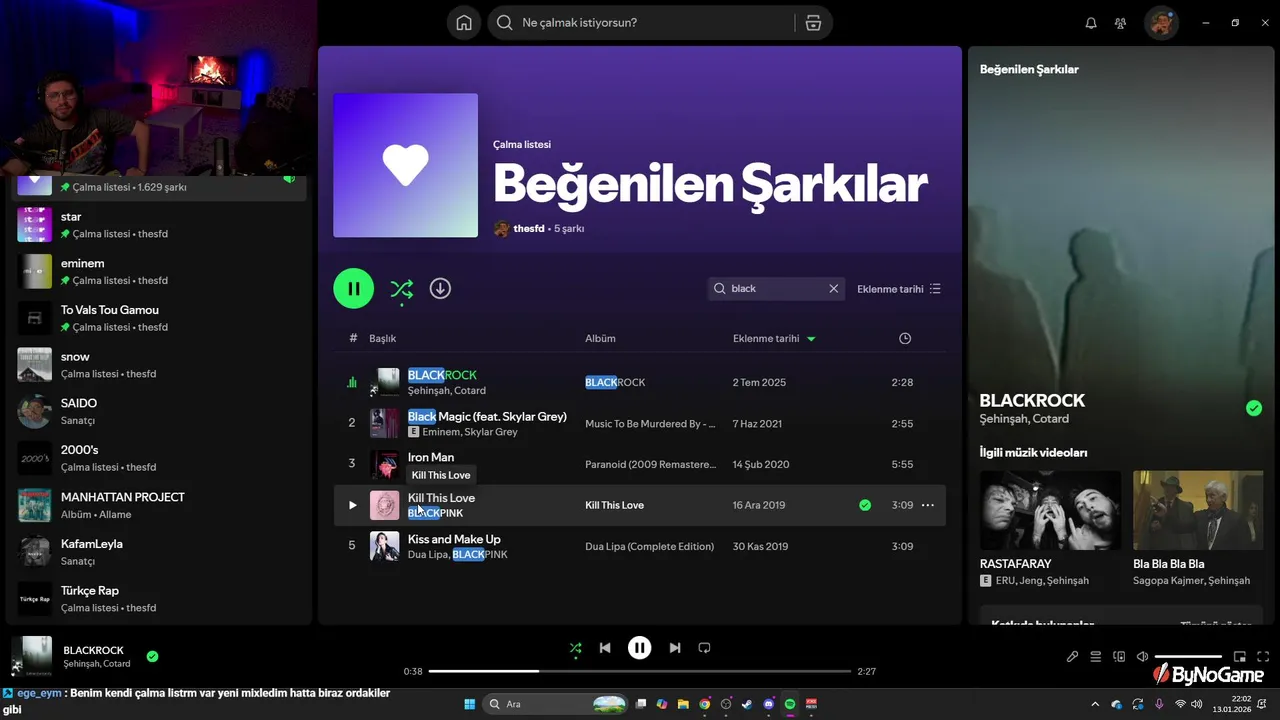Open the 'snow' playlist in library
This screenshot has height=720, width=1280.
(160, 365)
